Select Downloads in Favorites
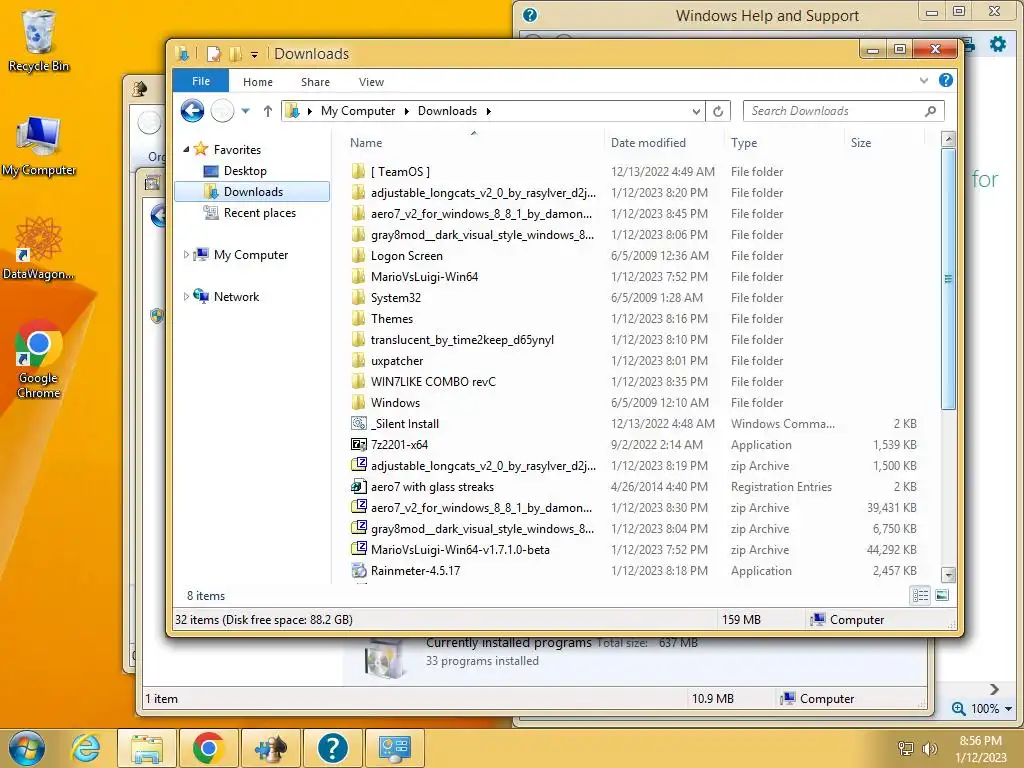1024x768 pixels. (x=253, y=192)
